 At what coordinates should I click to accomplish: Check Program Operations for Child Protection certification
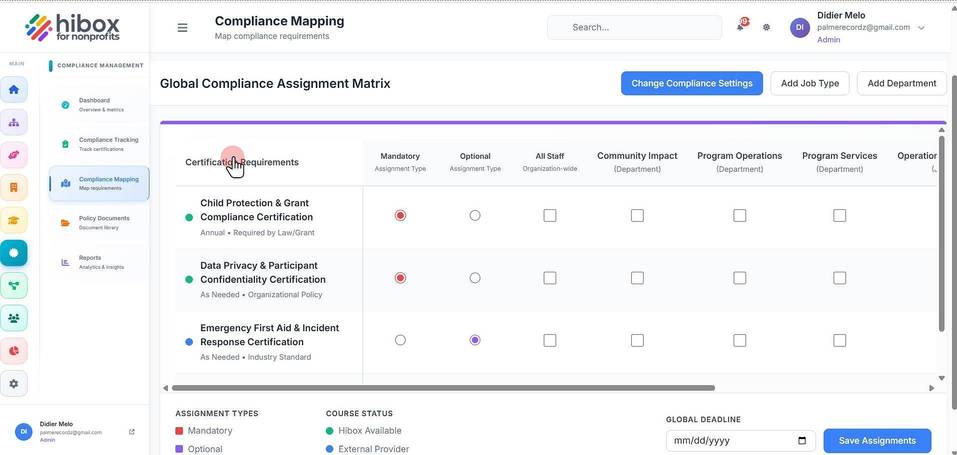point(740,216)
